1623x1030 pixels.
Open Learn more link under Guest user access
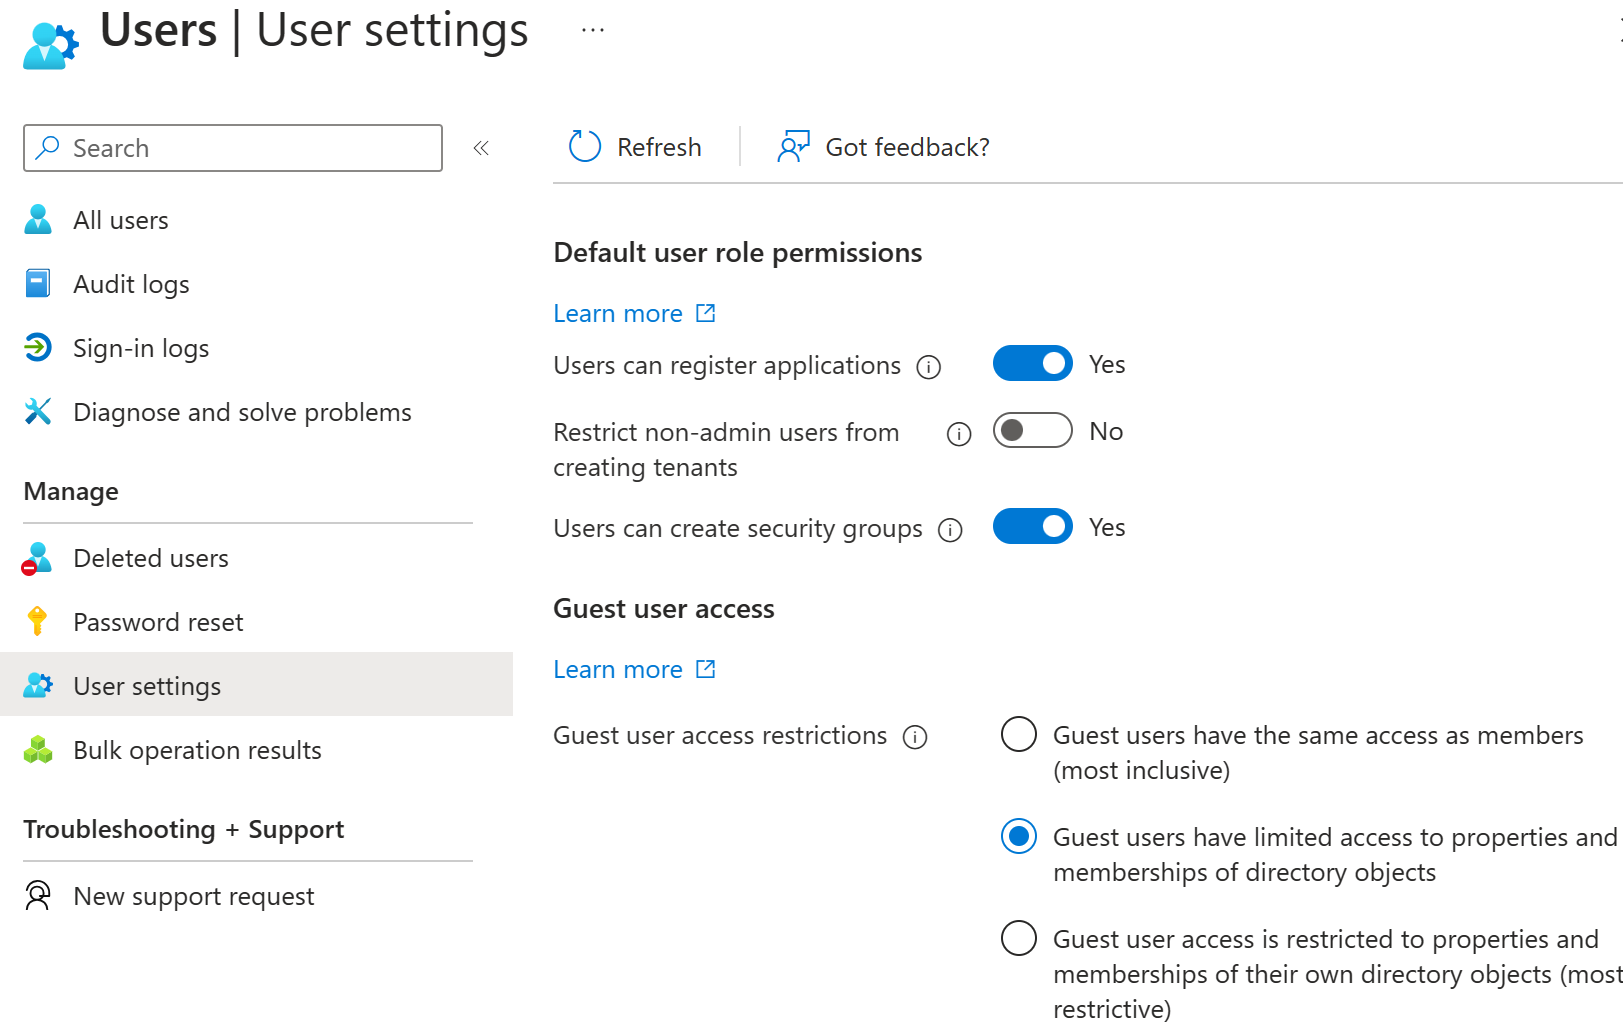point(618,669)
